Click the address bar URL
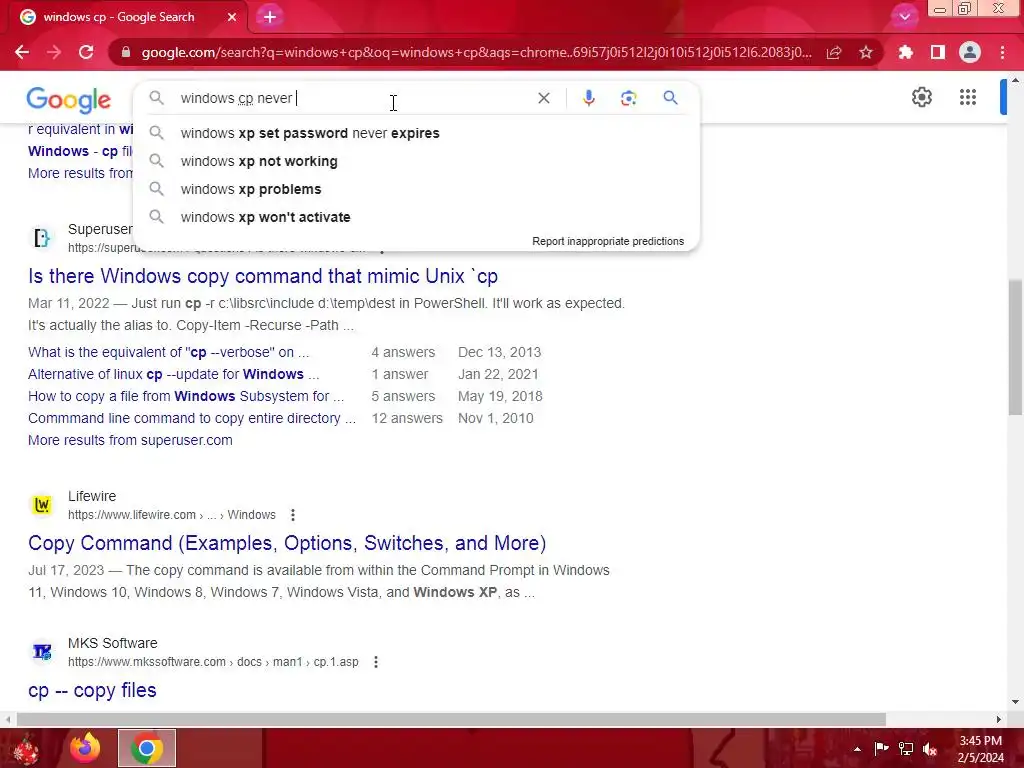The width and height of the screenshot is (1024, 768). 476,52
